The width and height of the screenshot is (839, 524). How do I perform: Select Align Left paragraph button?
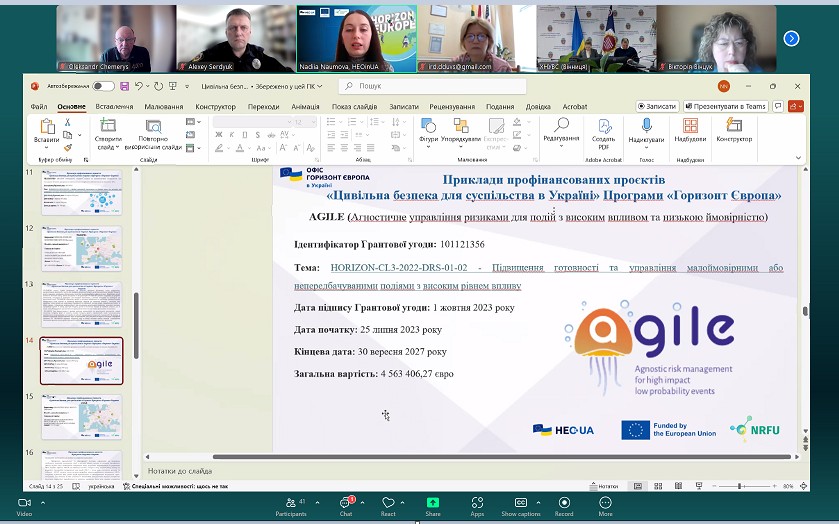pos(331,148)
